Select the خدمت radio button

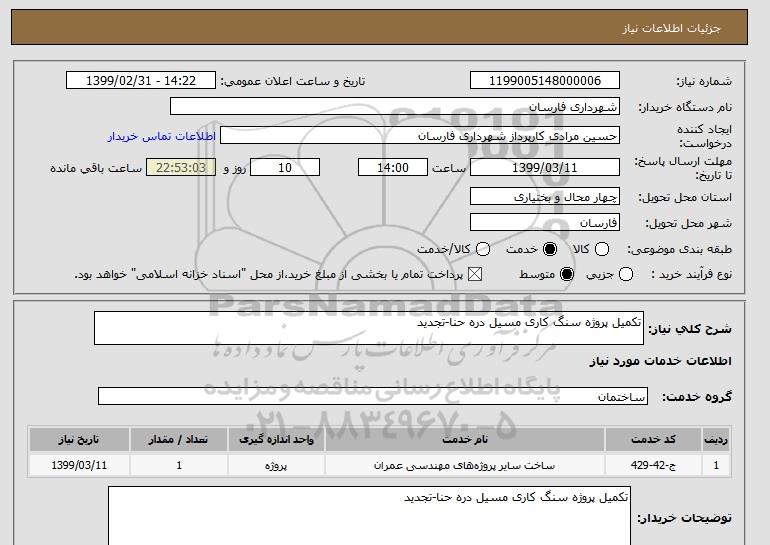[x=550, y=249]
